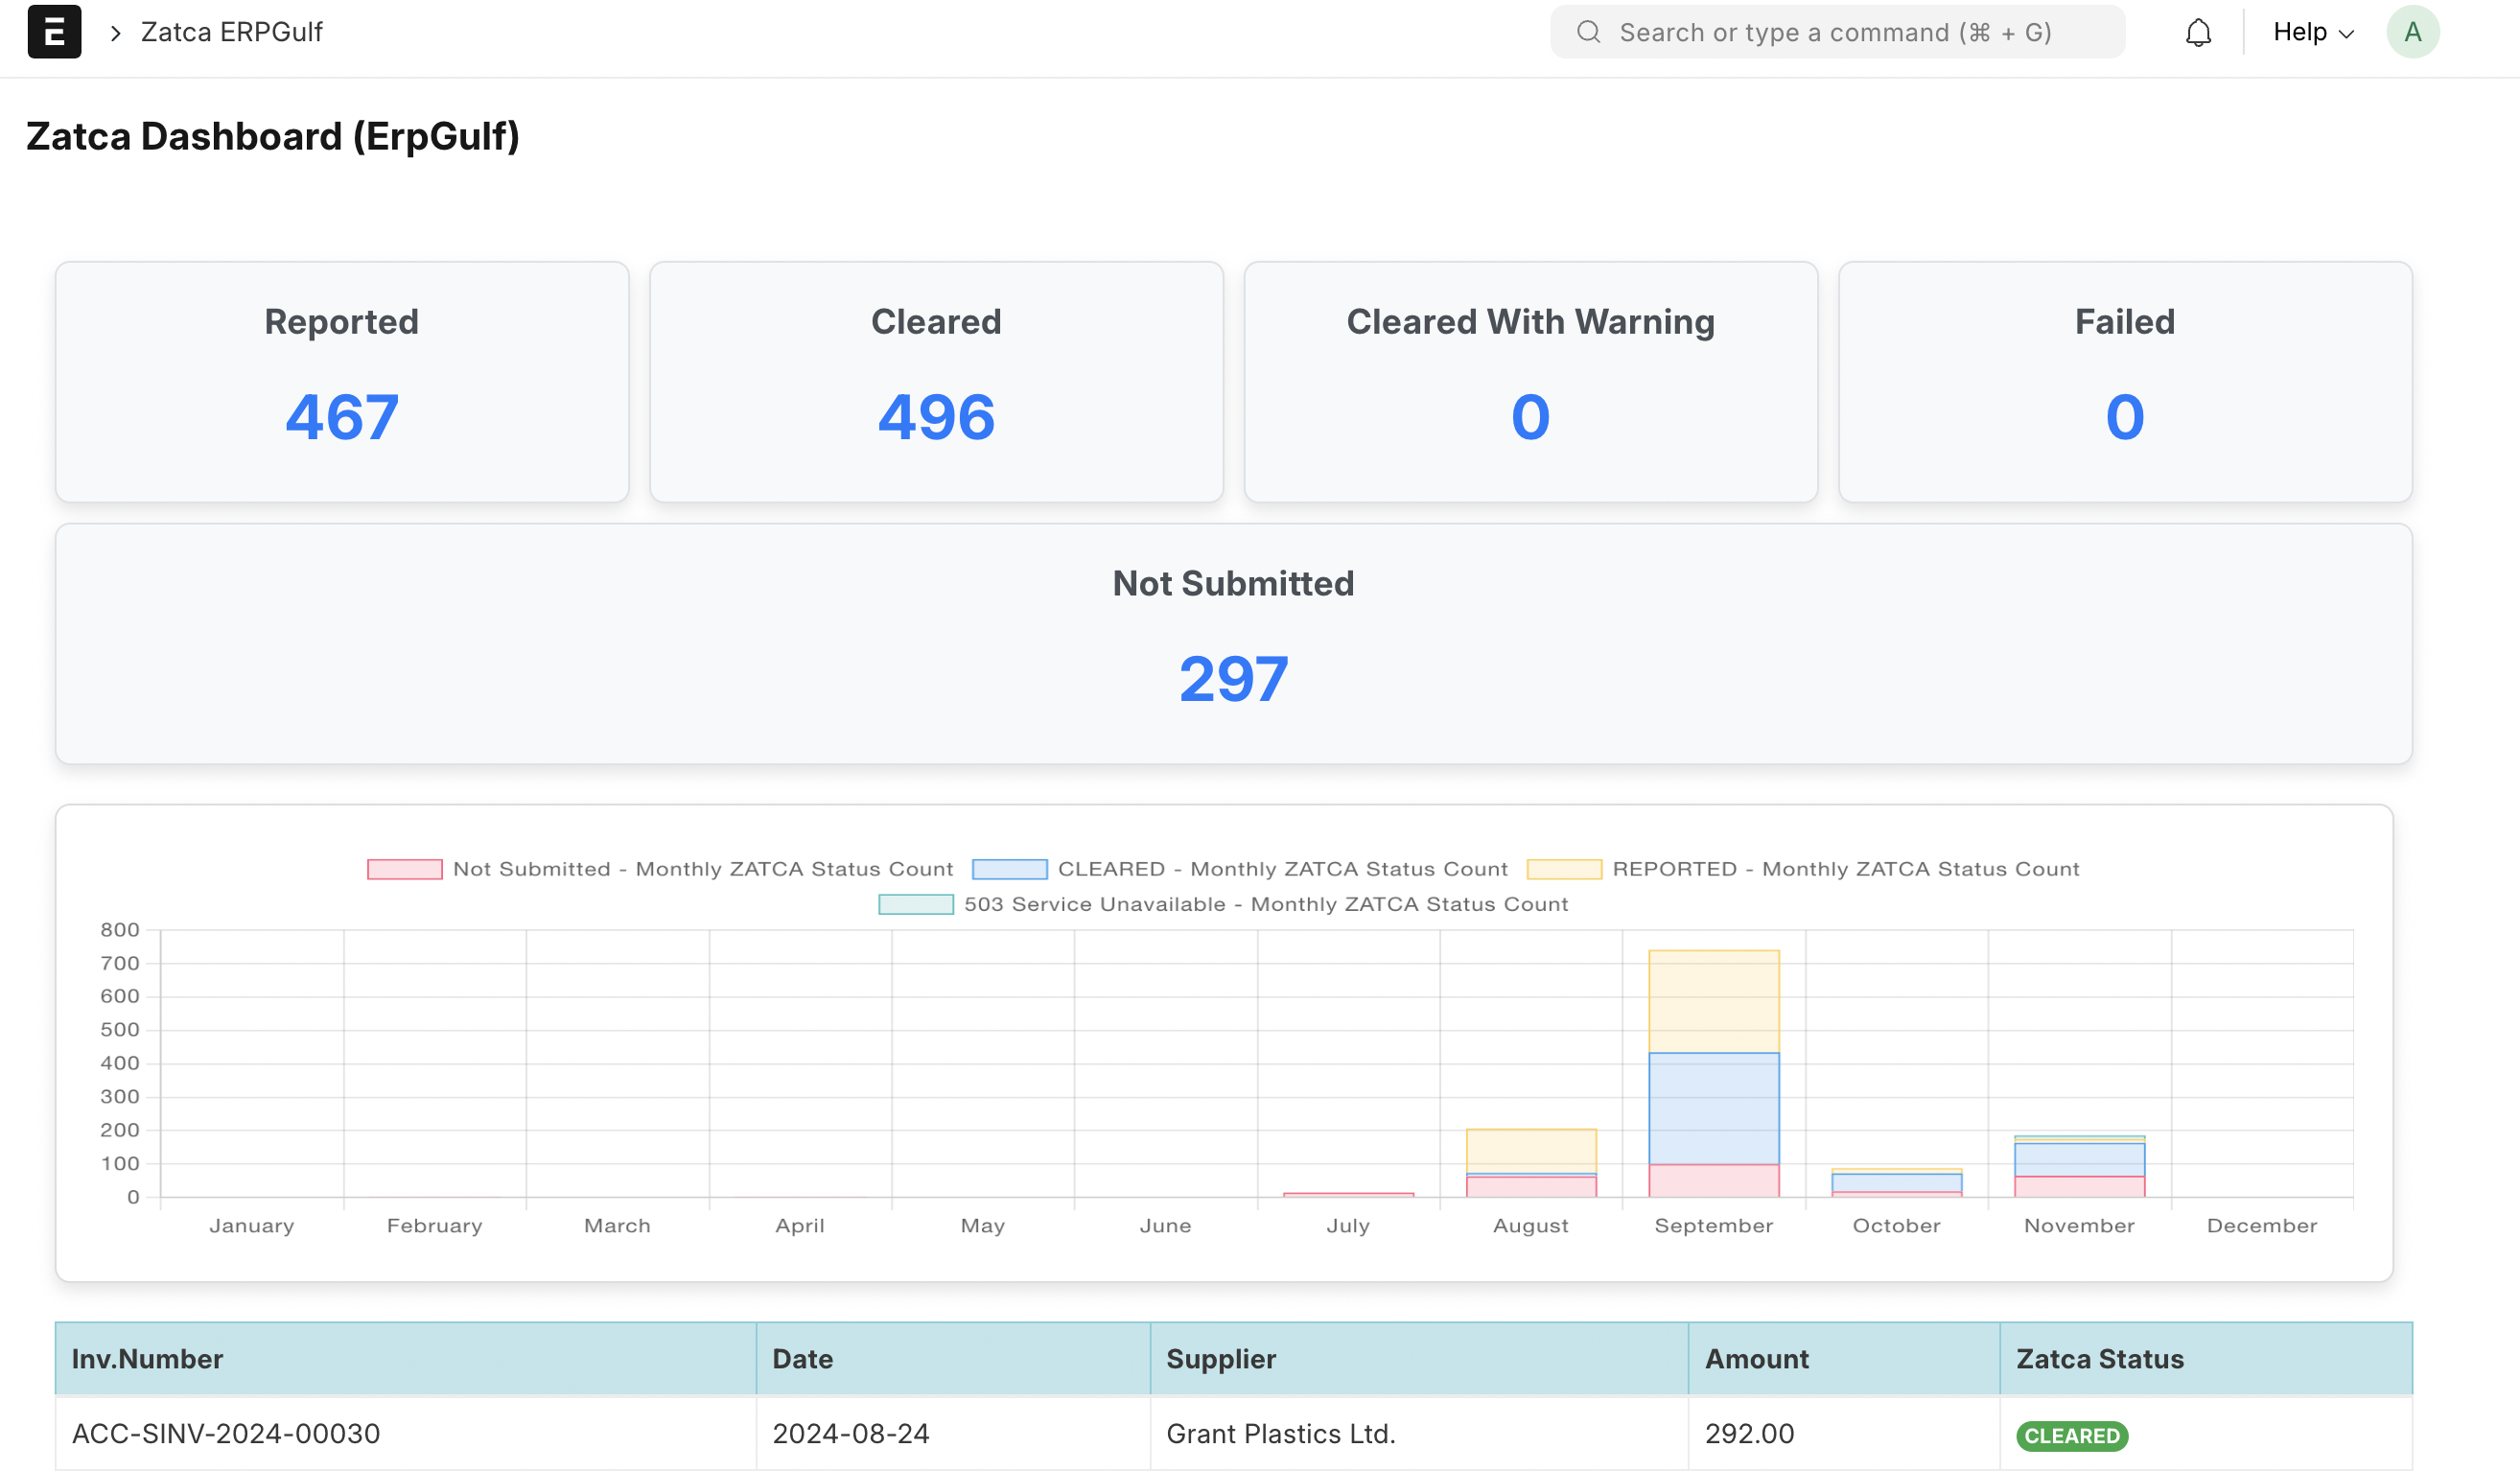2520x1471 pixels.
Task: Click the August axis label
Action: pyautogui.click(x=1531, y=1225)
